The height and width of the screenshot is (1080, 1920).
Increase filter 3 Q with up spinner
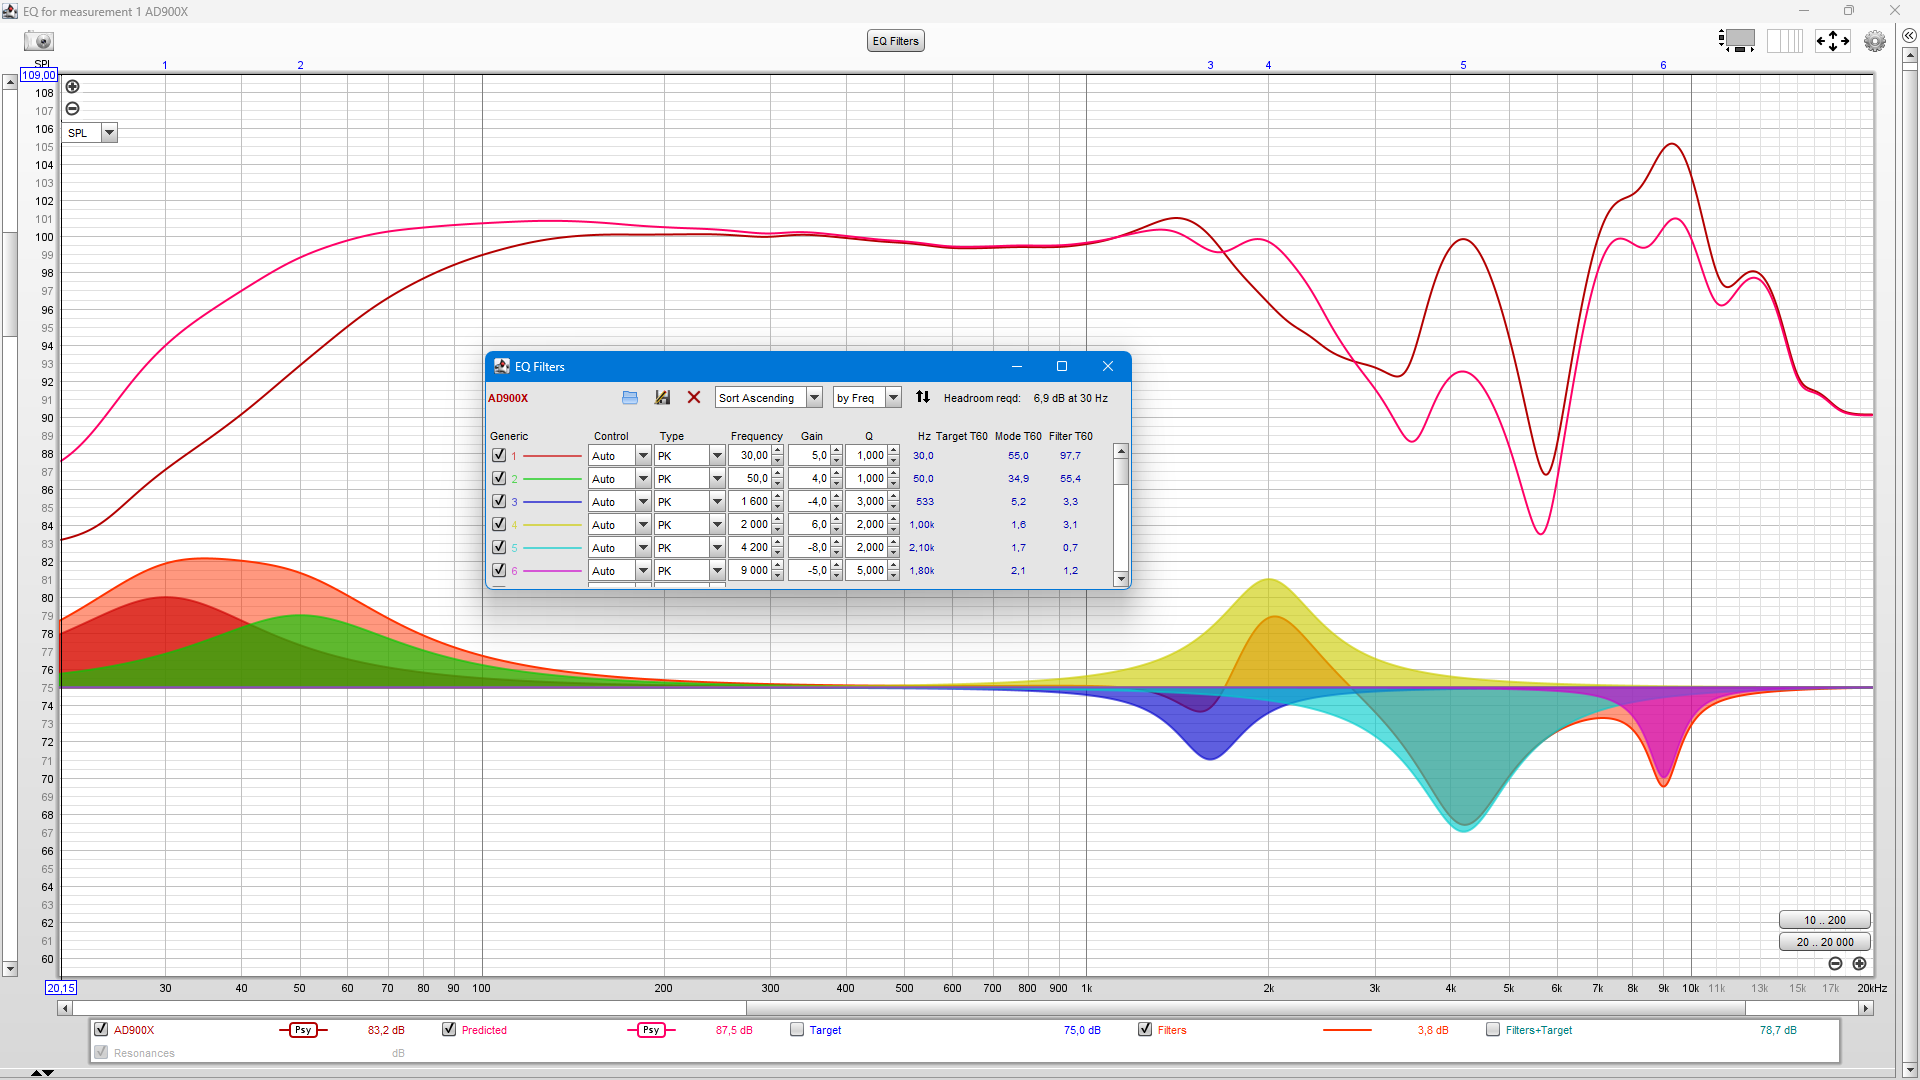(x=894, y=497)
